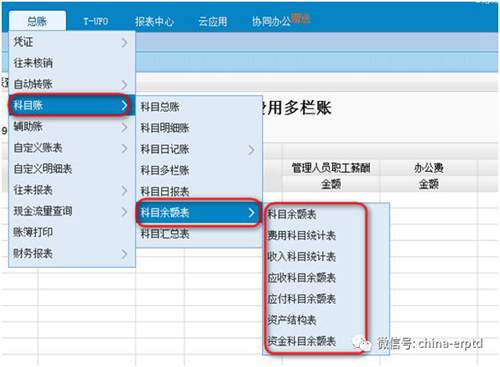This screenshot has width=500, height=367.
Task: Expand the 自动转账 submenu chevron
Action: pyautogui.click(x=124, y=84)
